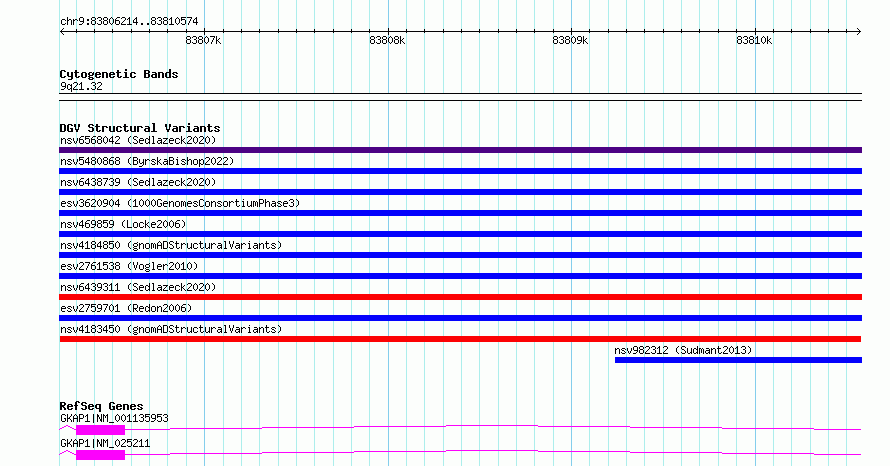Click the blue bar under nsv5480868
This screenshot has height=466, width=890.
[460, 171]
